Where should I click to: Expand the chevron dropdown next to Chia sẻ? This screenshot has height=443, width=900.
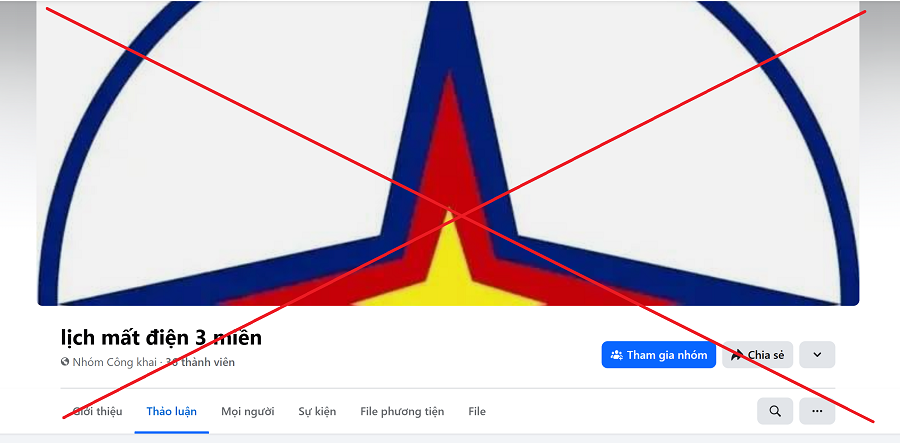[x=817, y=355]
